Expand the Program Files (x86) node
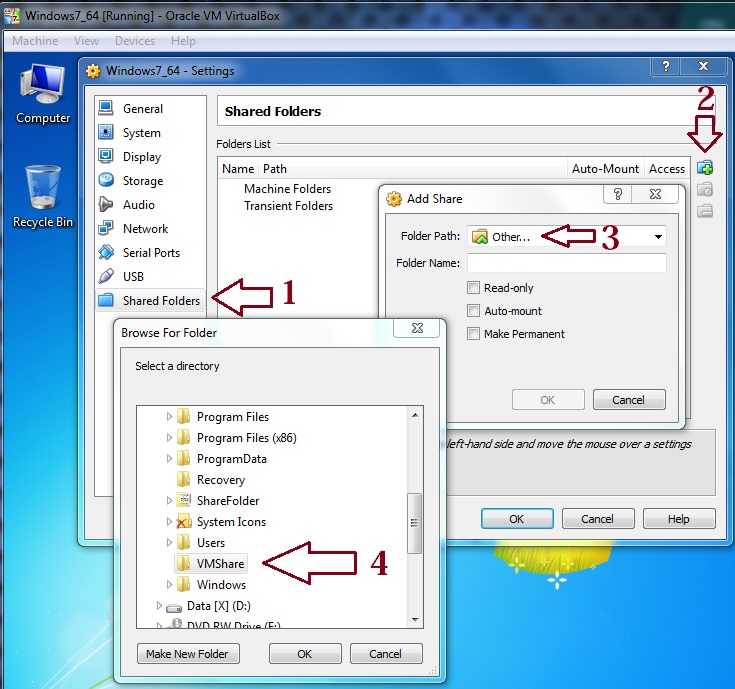Image resolution: width=735 pixels, height=689 pixels. [x=169, y=437]
